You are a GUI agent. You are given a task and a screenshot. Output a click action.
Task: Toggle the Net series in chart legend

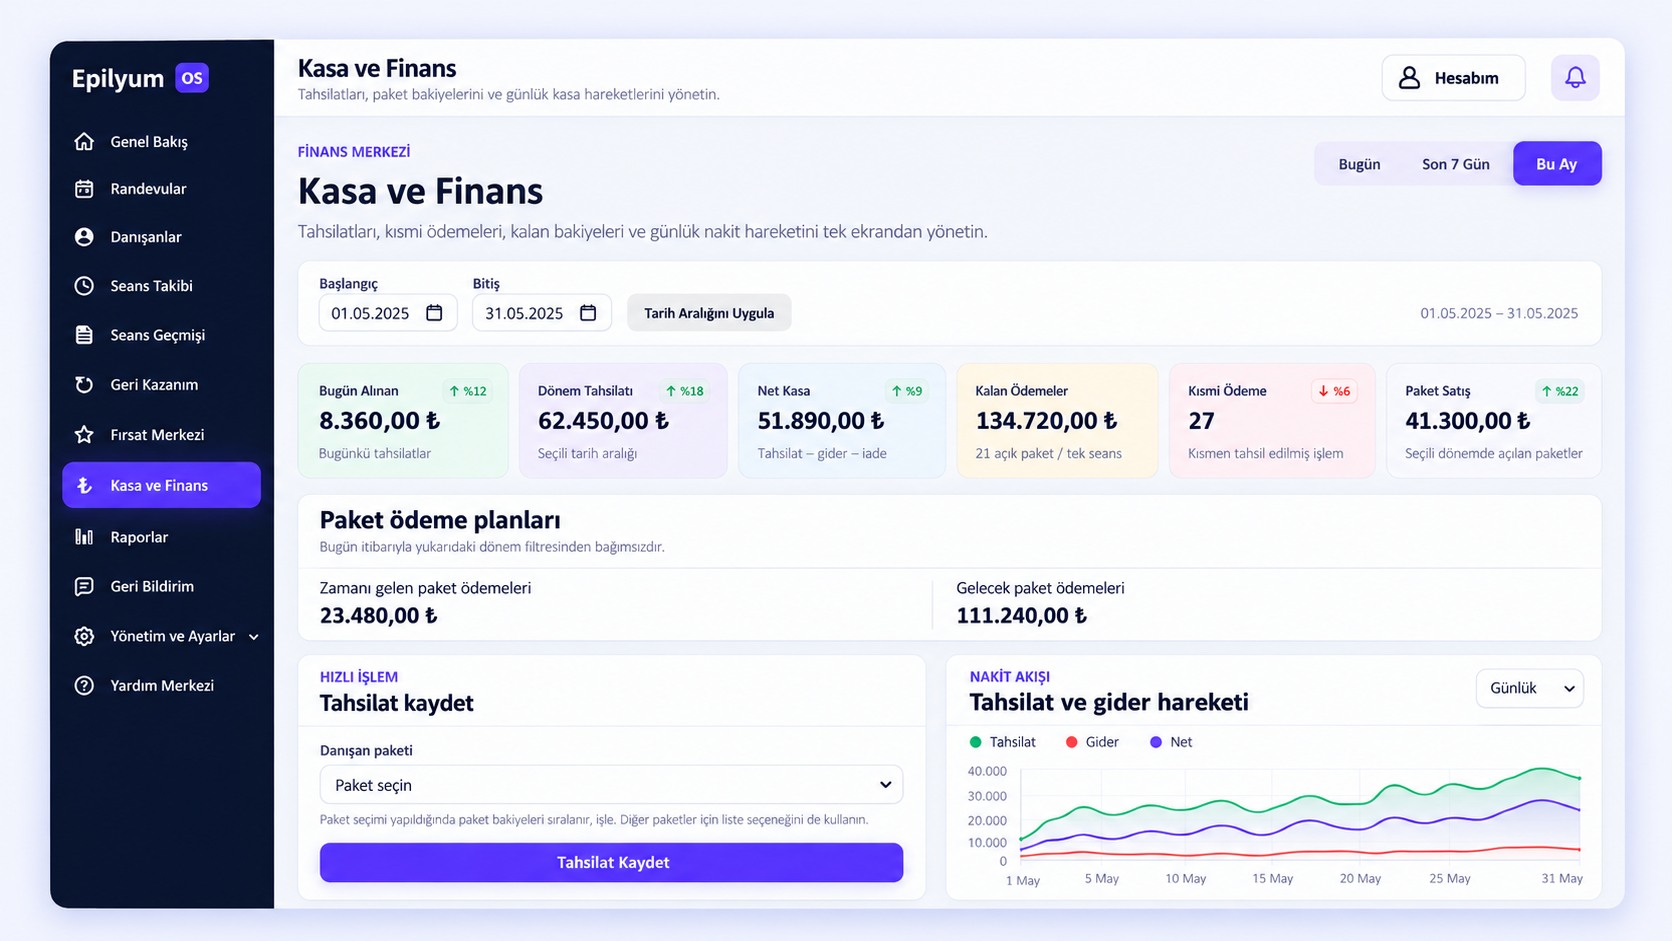[x=1171, y=742]
